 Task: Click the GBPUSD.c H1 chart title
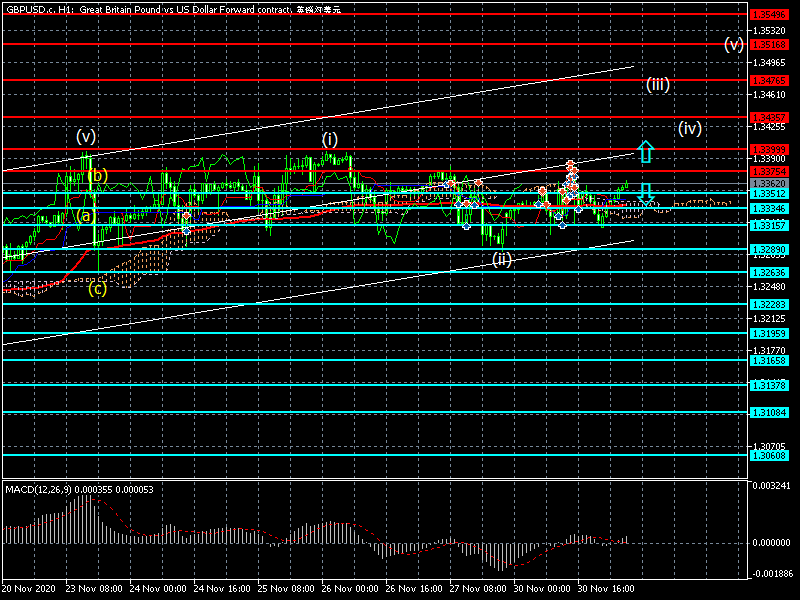coord(173,9)
